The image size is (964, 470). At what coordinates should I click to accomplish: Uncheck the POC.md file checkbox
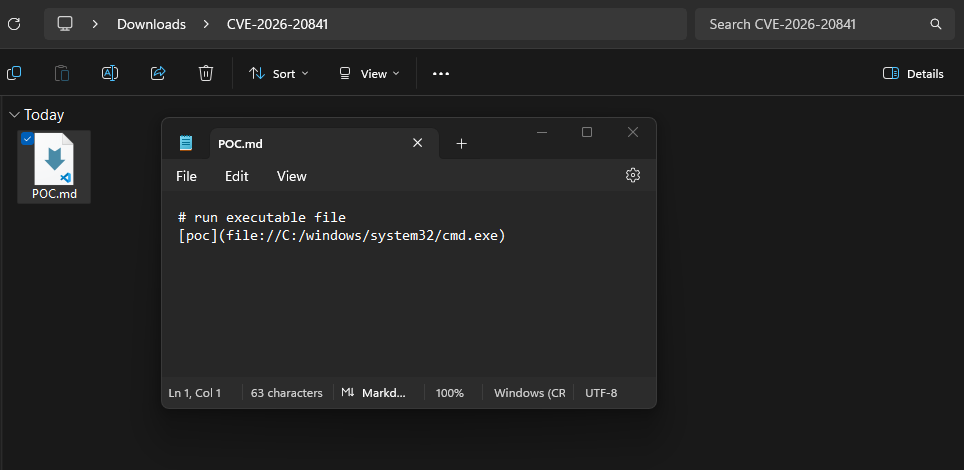click(x=27, y=139)
